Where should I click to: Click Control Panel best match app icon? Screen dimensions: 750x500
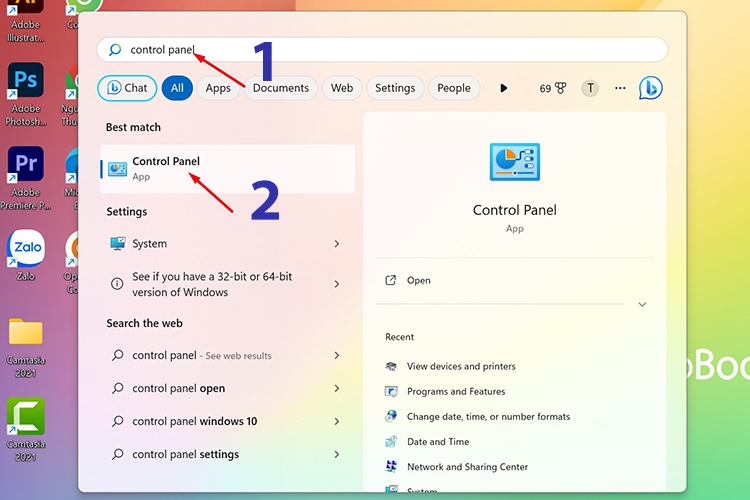(117, 169)
